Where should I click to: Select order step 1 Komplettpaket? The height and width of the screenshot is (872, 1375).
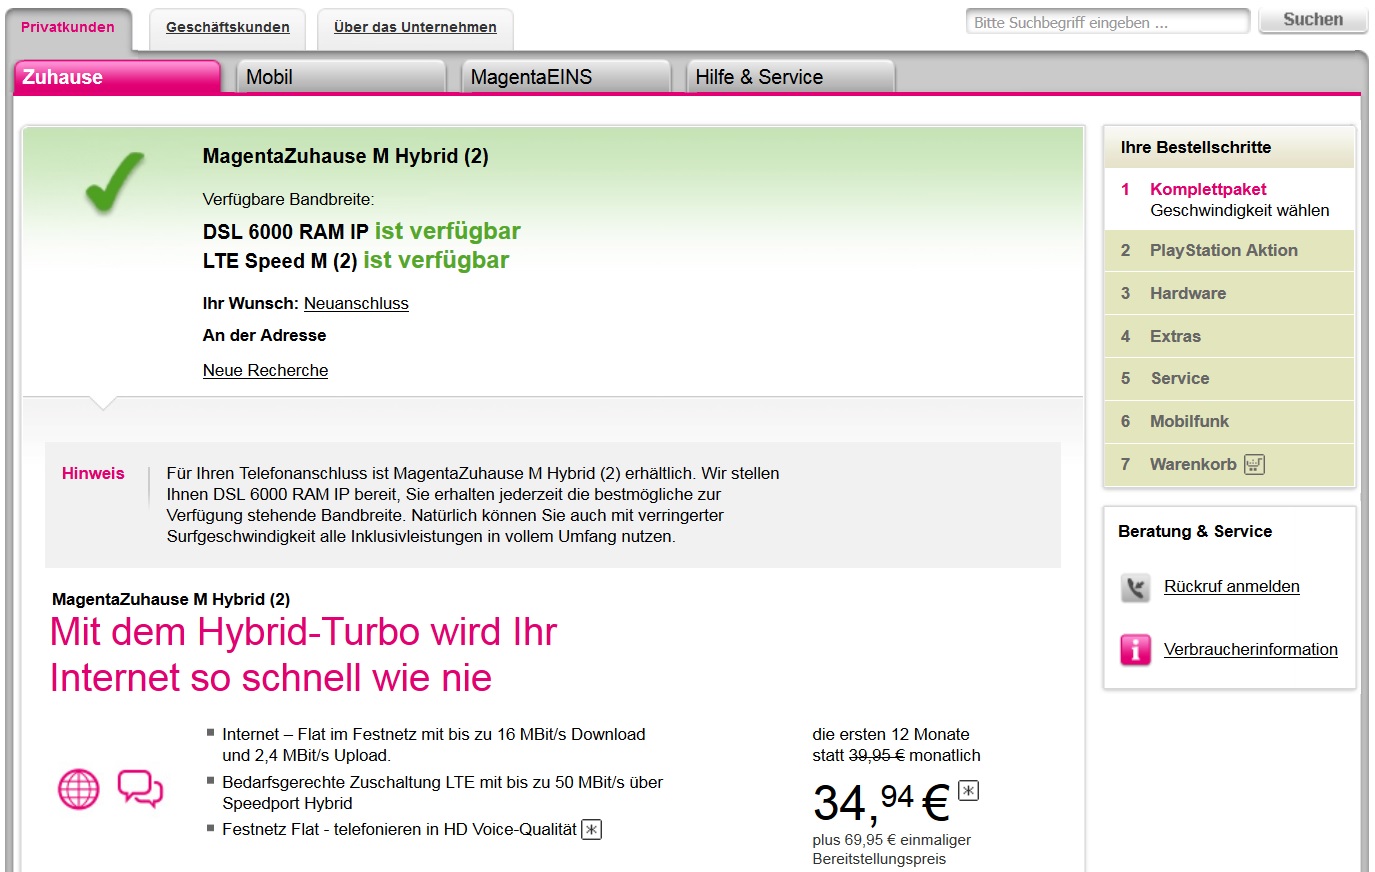pos(1229,199)
